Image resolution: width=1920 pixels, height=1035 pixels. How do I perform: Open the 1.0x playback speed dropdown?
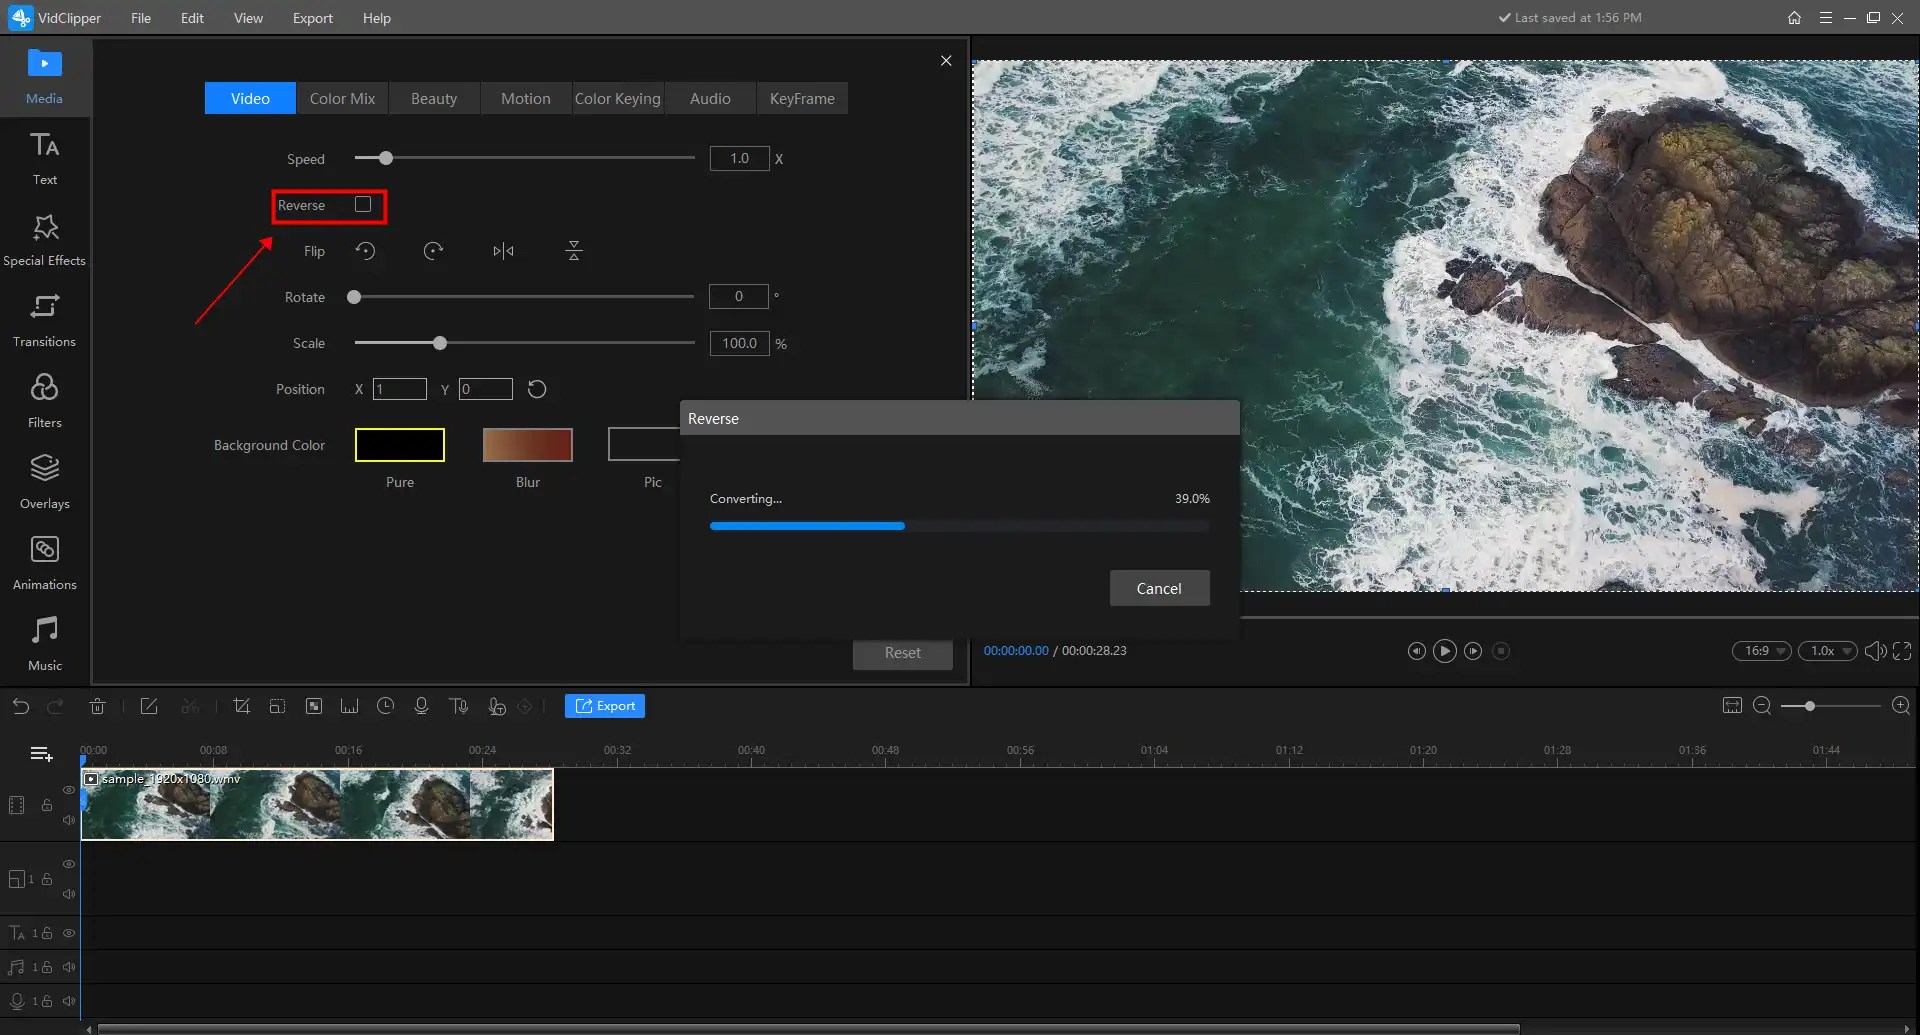tap(1827, 650)
